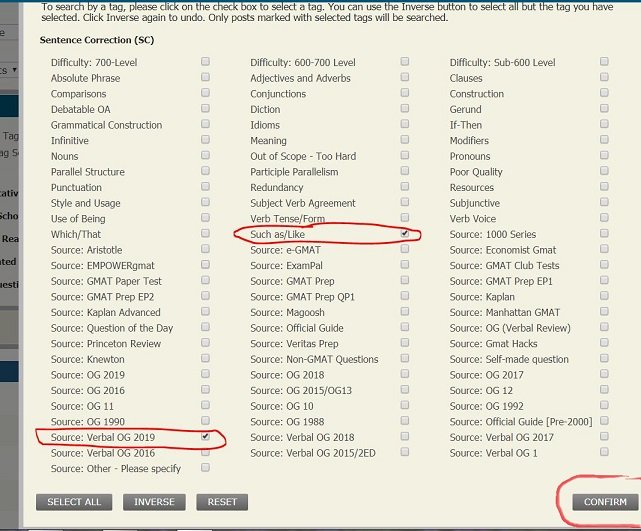641x531 pixels.
Task: Check the Participle Parallelism checkbox
Action: [x=405, y=171]
